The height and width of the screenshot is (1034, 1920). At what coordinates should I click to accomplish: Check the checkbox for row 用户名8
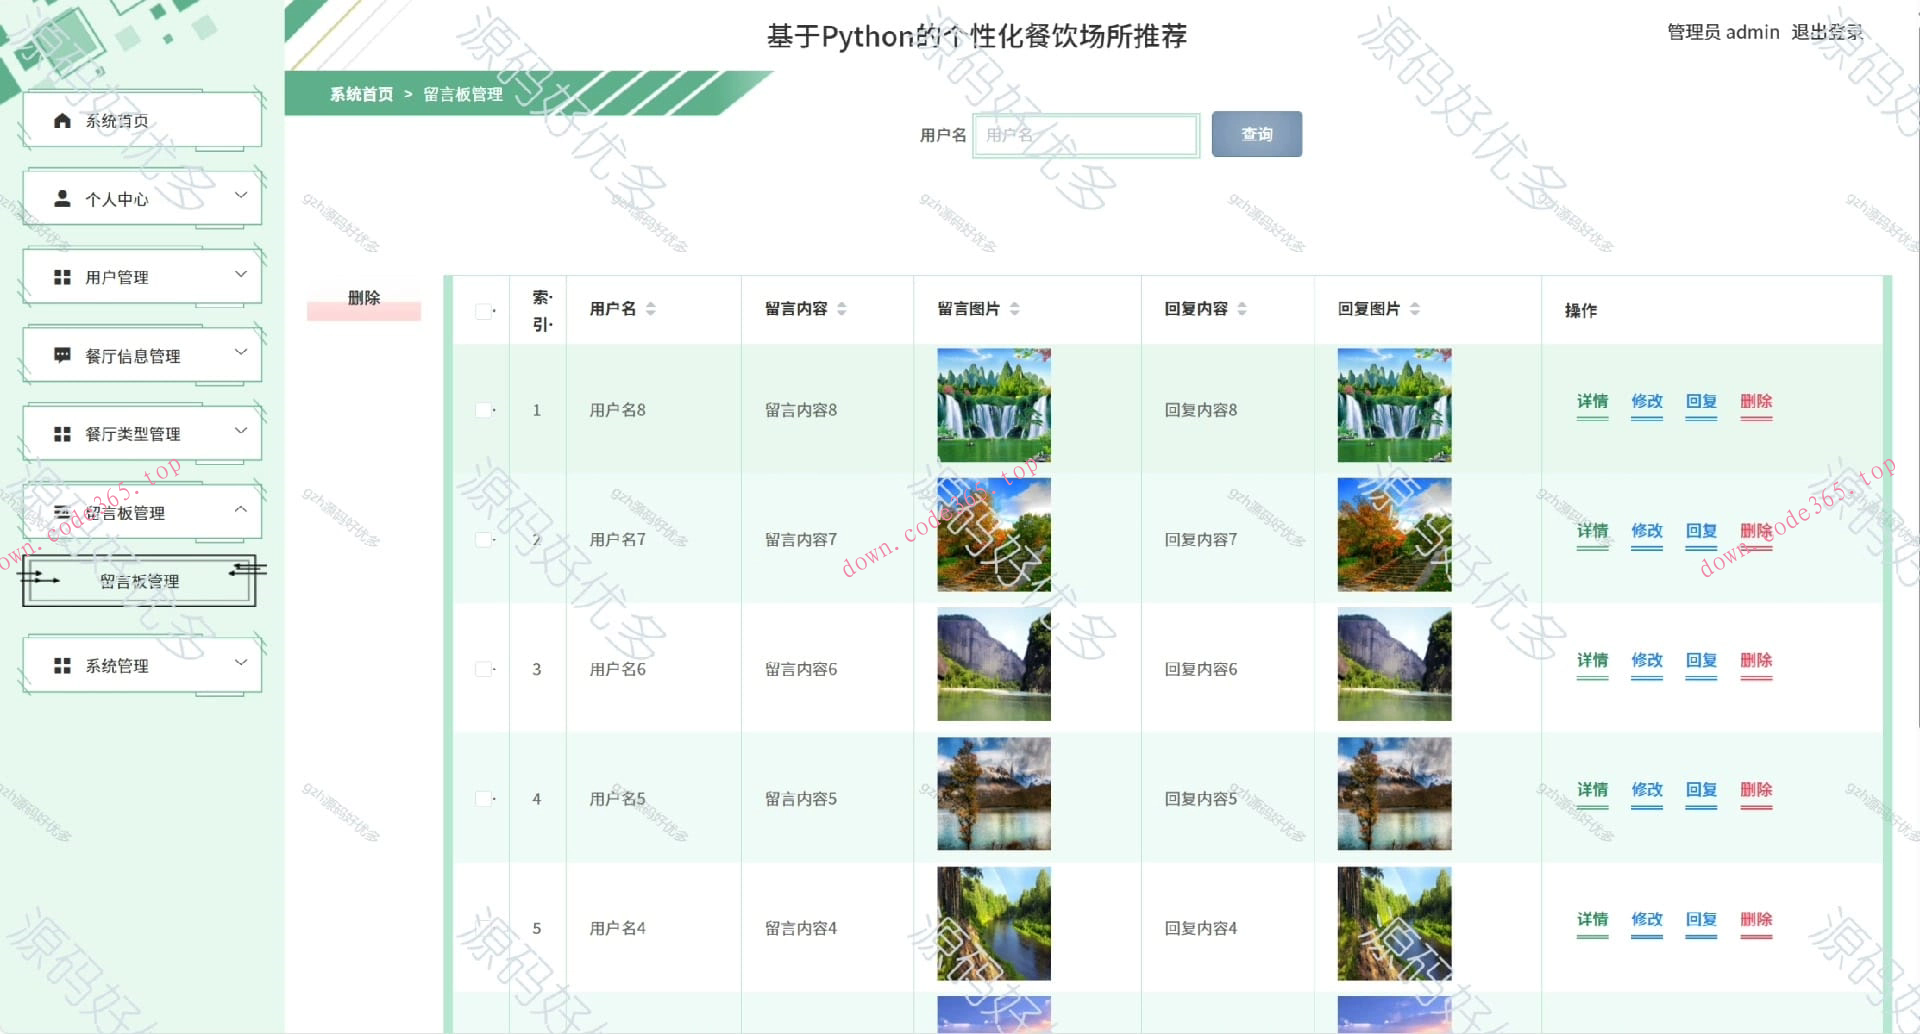[484, 410]
